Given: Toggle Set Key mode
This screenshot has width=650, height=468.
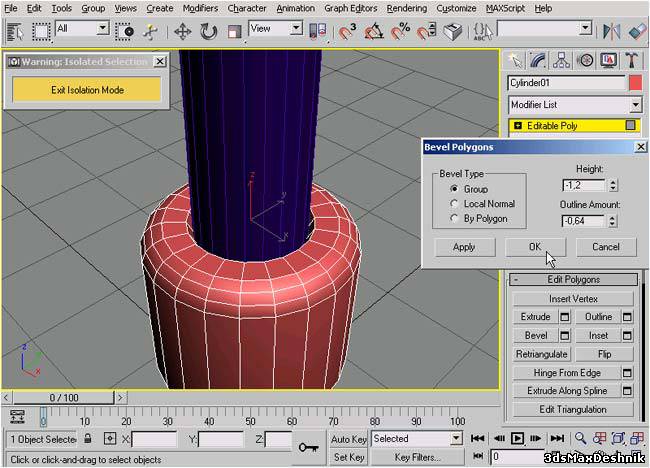Looking at the screenshot, I should pos(349,457).
